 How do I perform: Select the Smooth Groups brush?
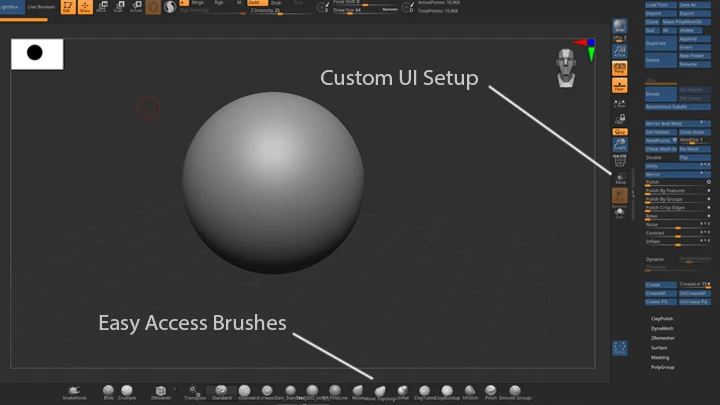point(515,393)
